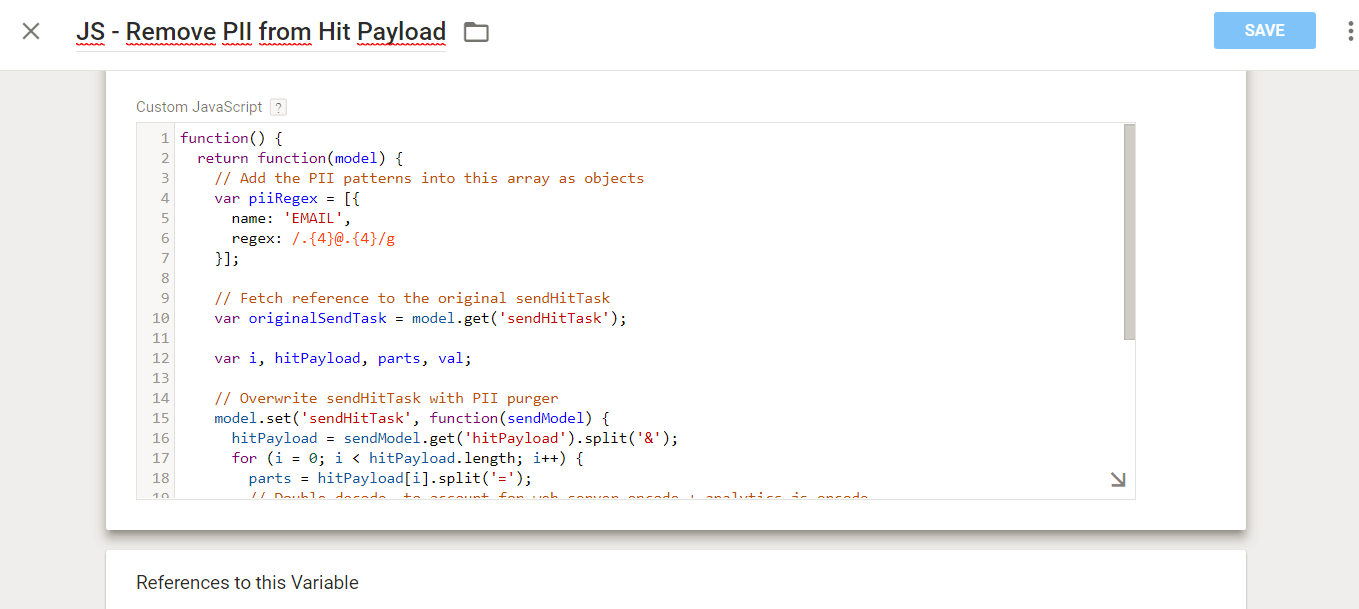Close the variable editor with the X
The width and height of the screenshot is (1359, 609).
(31, 31)
